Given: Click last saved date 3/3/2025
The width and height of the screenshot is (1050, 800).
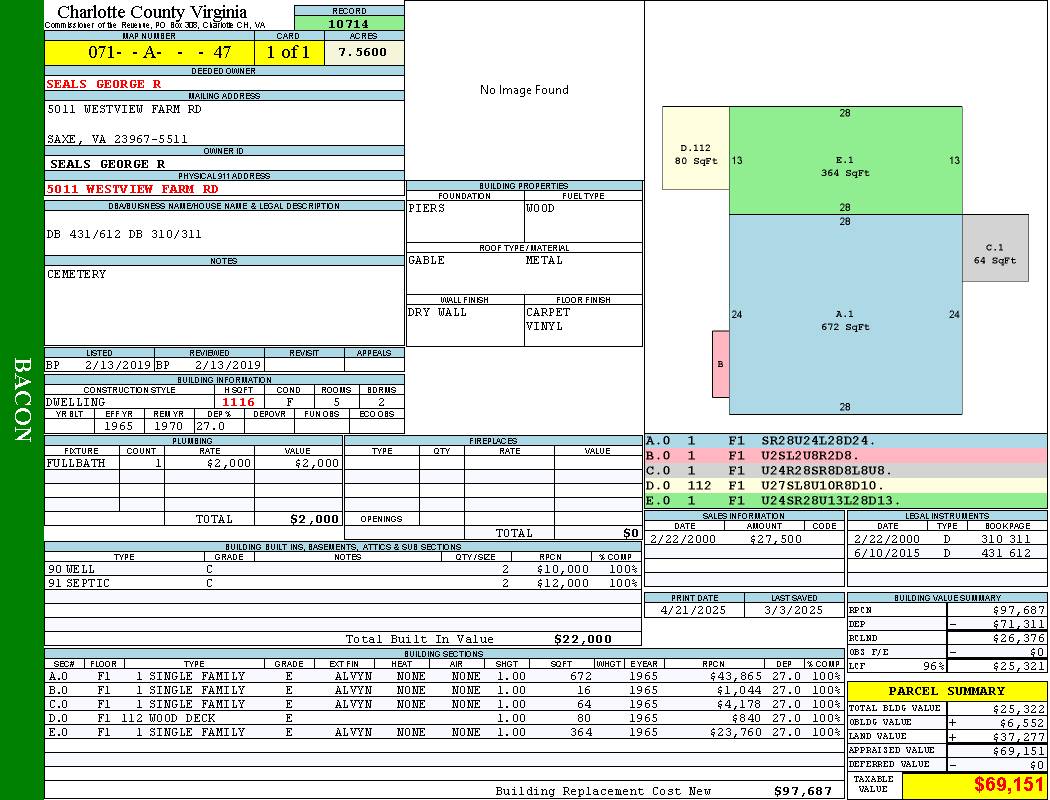Looking at the screenshot, I should (794, 610).
